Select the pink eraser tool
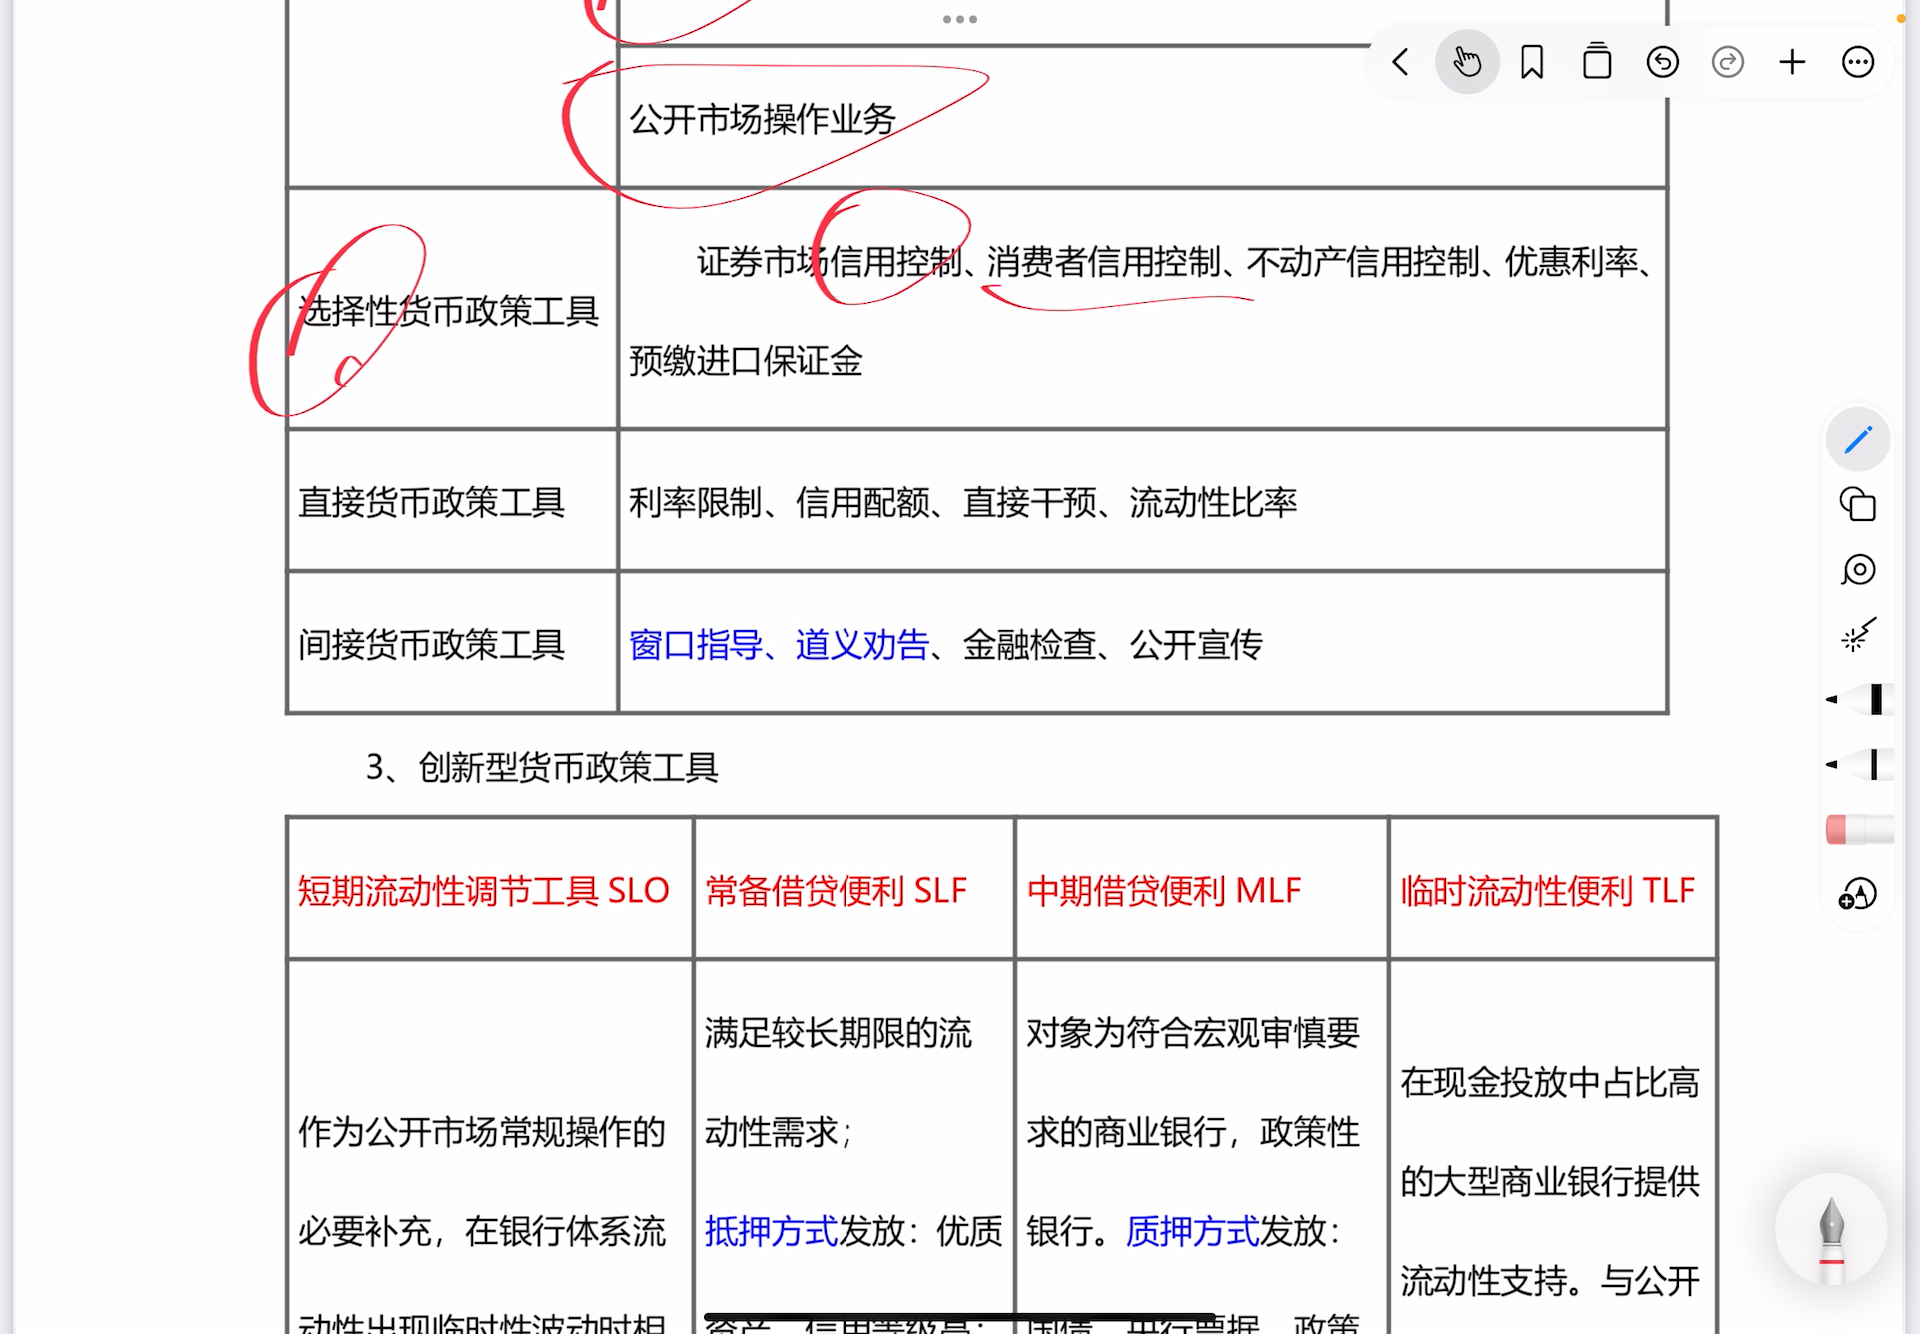Screen dimensions: 1920x1334 [1859, 829]
